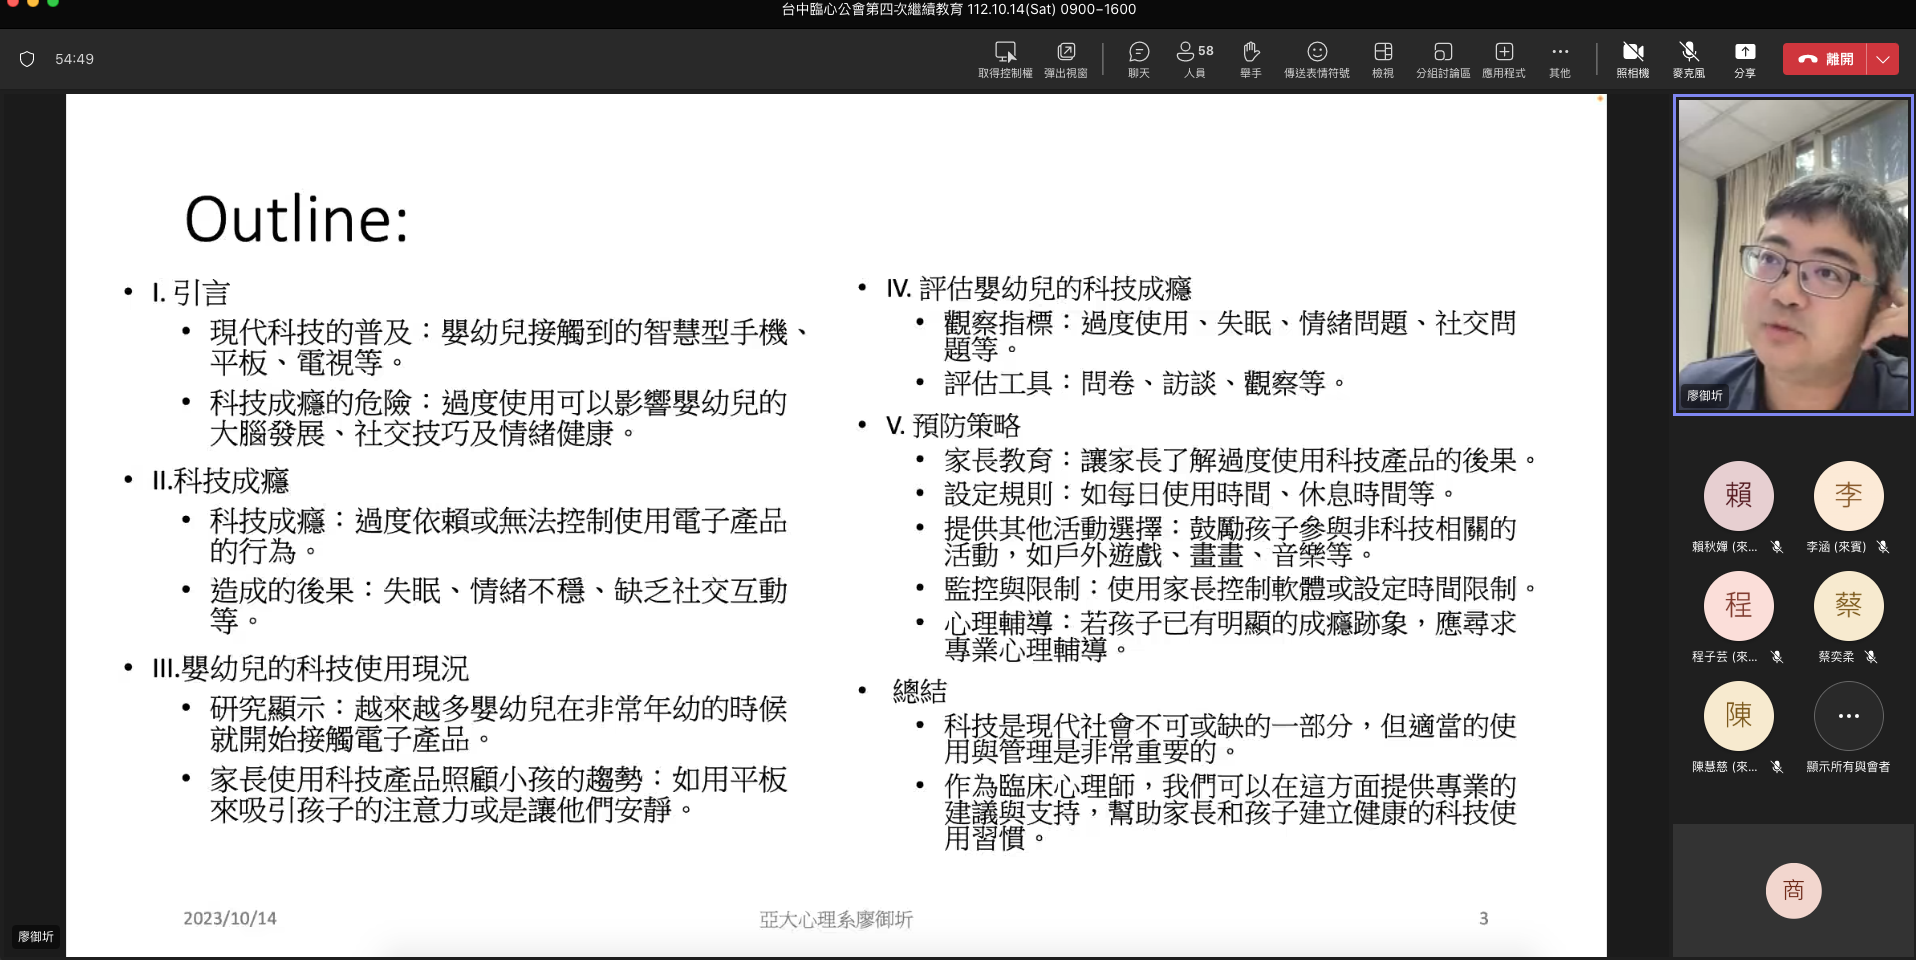Screen dimensions: 1916x960
Task: Click the 程 participant avatar
Action: (1738, 605)
